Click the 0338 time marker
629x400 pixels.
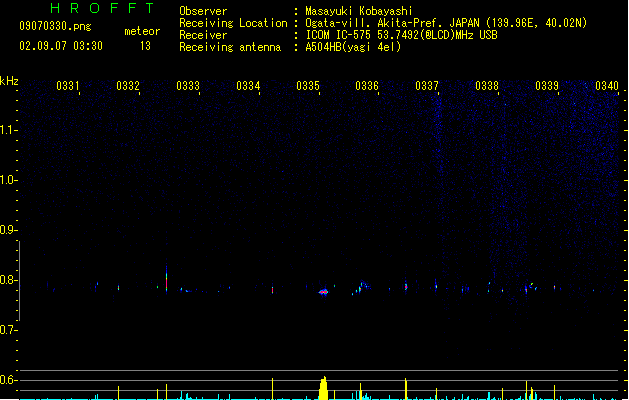tap(487, 86)
